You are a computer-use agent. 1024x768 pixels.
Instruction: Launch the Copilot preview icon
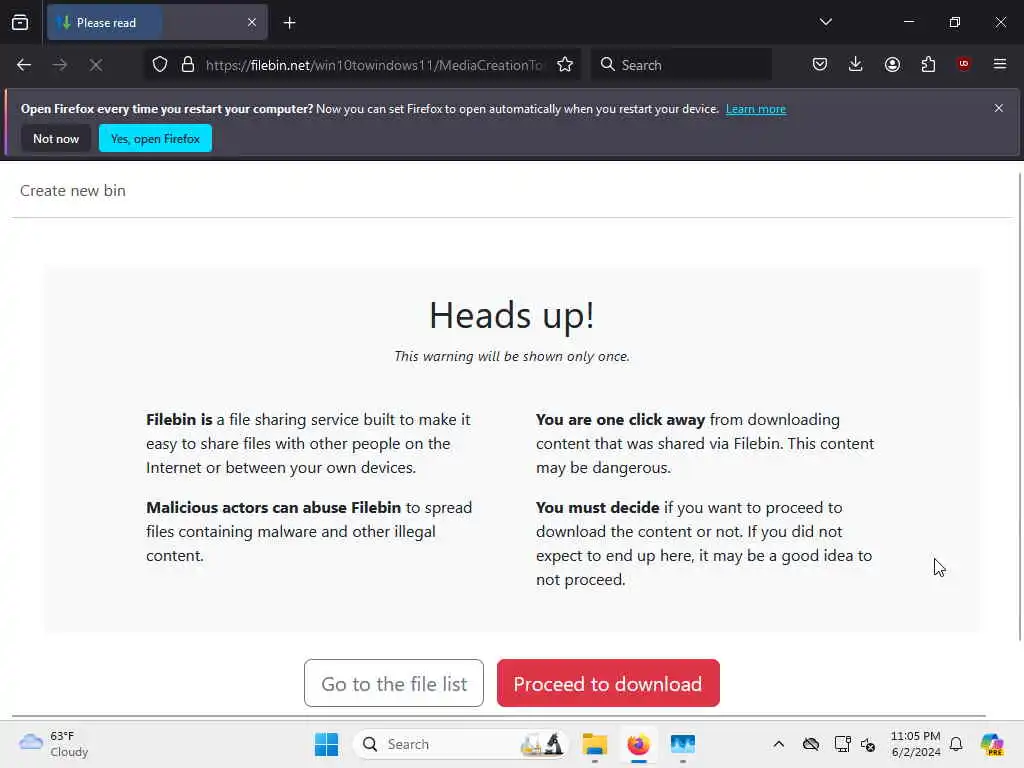992,744
